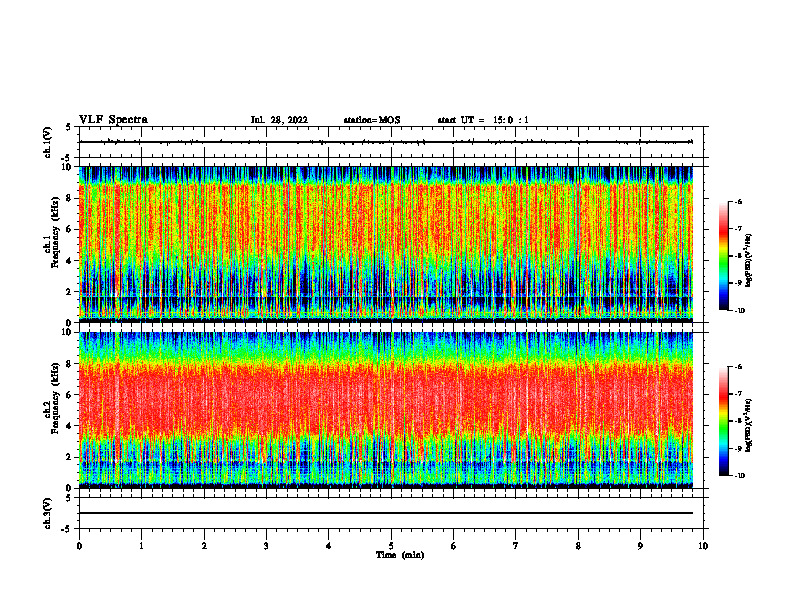Screen dimensions: 792x612
Task: Click the "8" kHz tick on ch.1 axis
Action: click(x=69, y=198)
